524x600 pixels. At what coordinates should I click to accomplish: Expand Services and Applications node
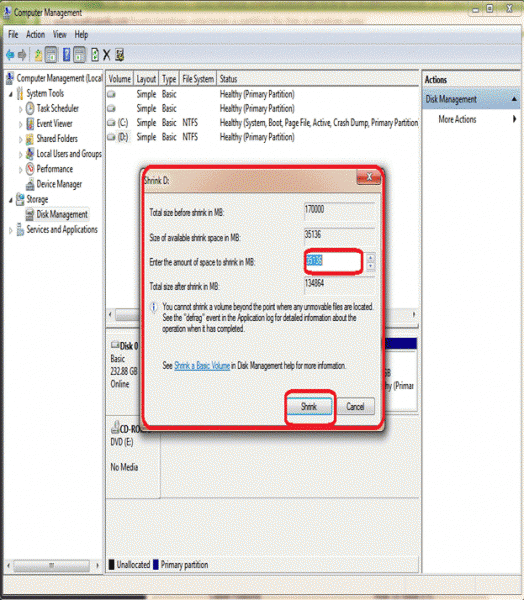[x=11, y=230]
